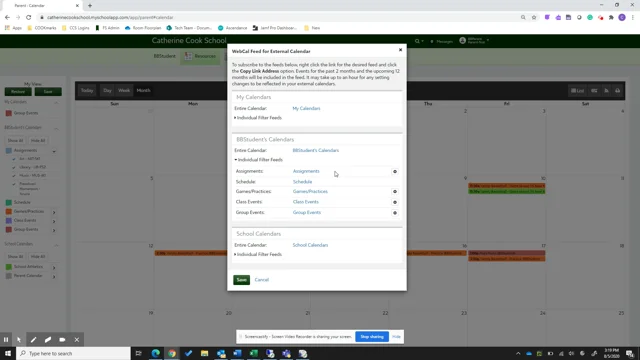Open the Group Events feed link
Viewport: 640px width, 360px height.
click(307, 213)
